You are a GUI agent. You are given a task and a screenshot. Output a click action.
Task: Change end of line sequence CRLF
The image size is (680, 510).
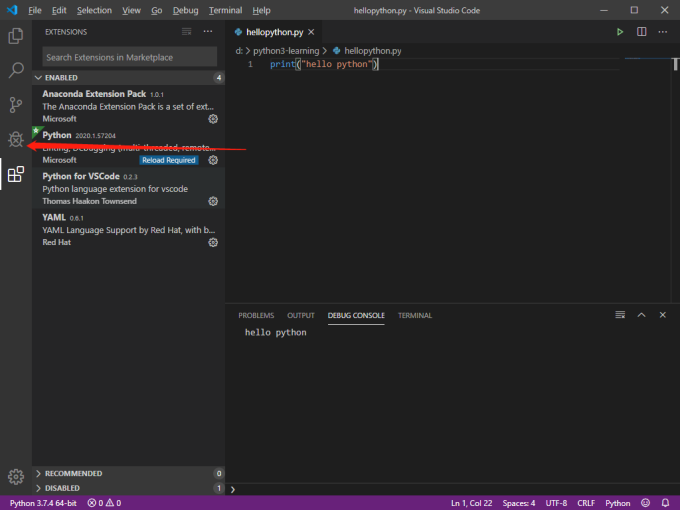click(x=586, y=503)
